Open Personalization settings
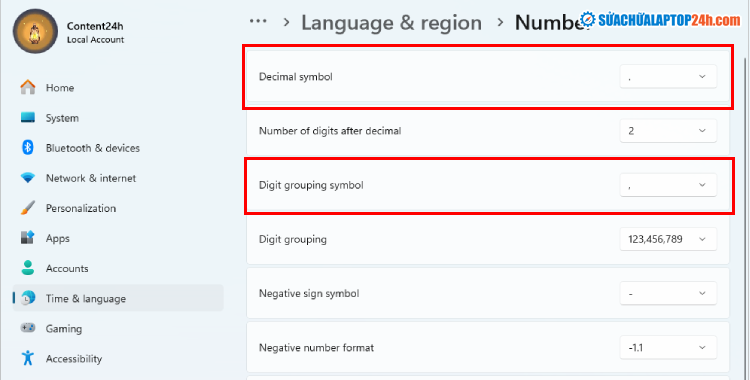Viewport: 750px width, 380px height. click(x=118, y=208)
